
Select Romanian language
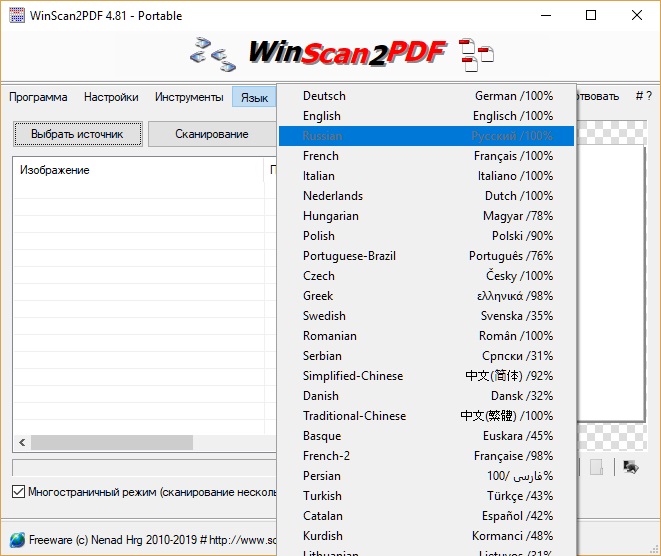426,336
